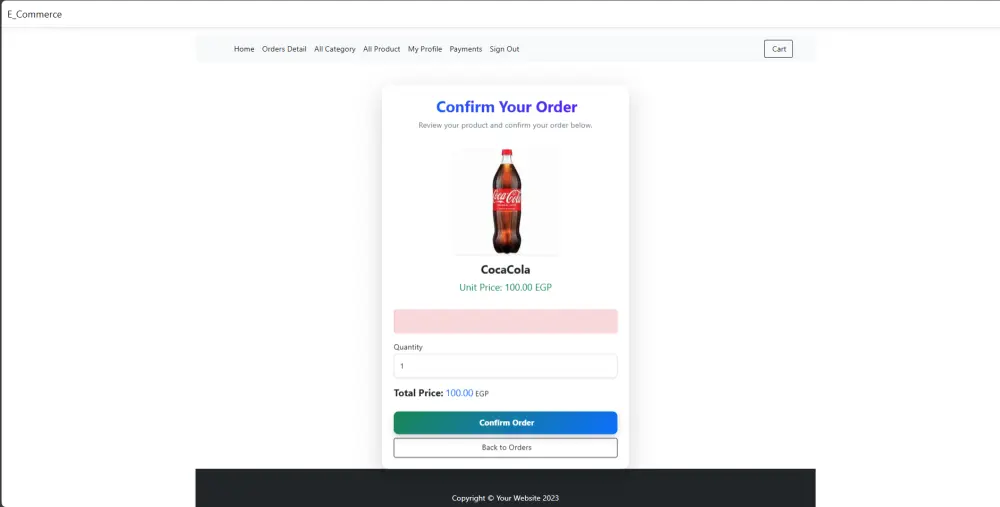
Task: Open My Profile page
Action: coord(425,49)
